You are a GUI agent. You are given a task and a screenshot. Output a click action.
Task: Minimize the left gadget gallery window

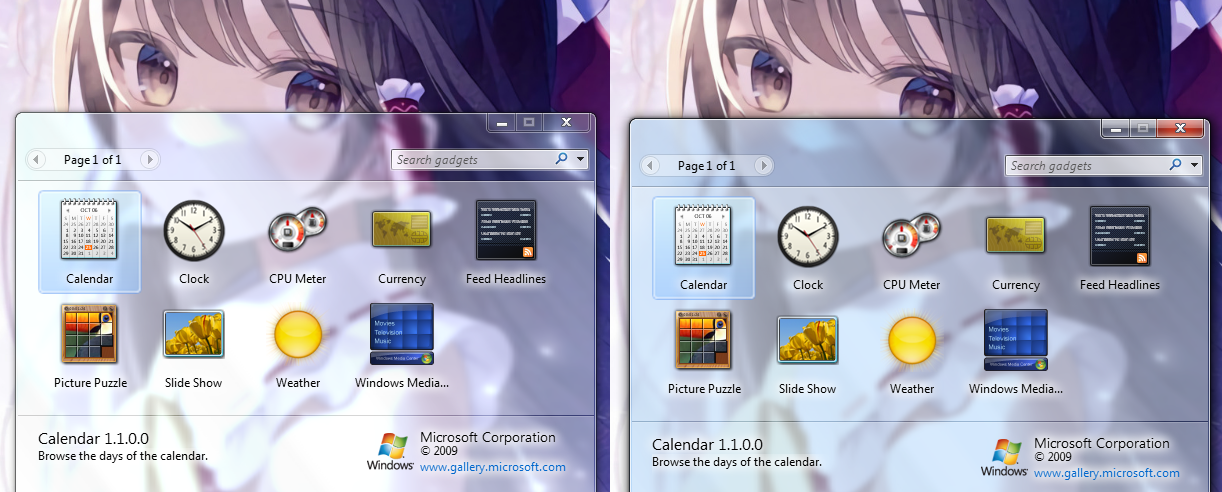point(501,122)
